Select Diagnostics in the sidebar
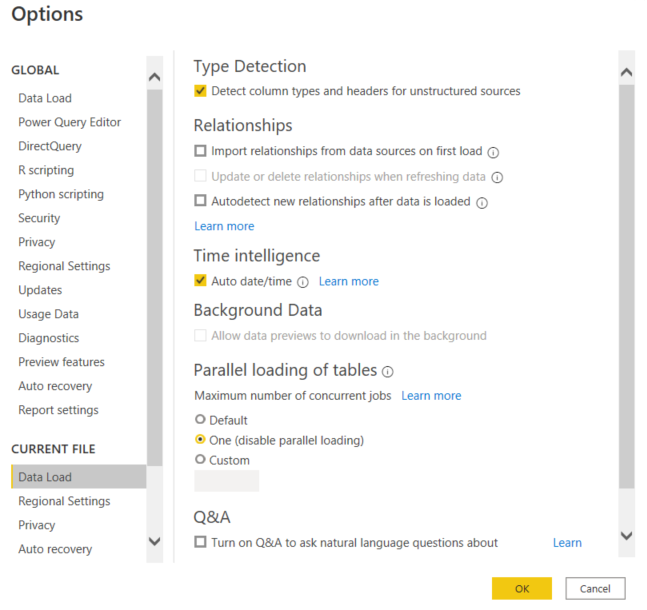 coord(49,338)
